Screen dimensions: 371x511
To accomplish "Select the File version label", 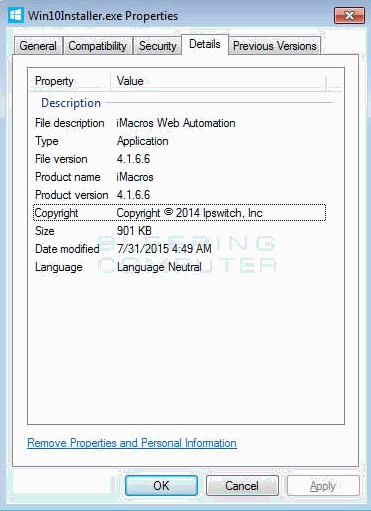I will (x=61, y=159).
